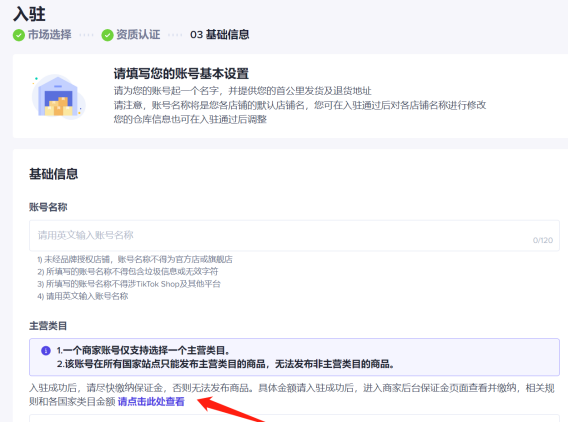Click the 基础信息 section heading
The width and height of the screenshot is (568, 422).
click(54, 174)
